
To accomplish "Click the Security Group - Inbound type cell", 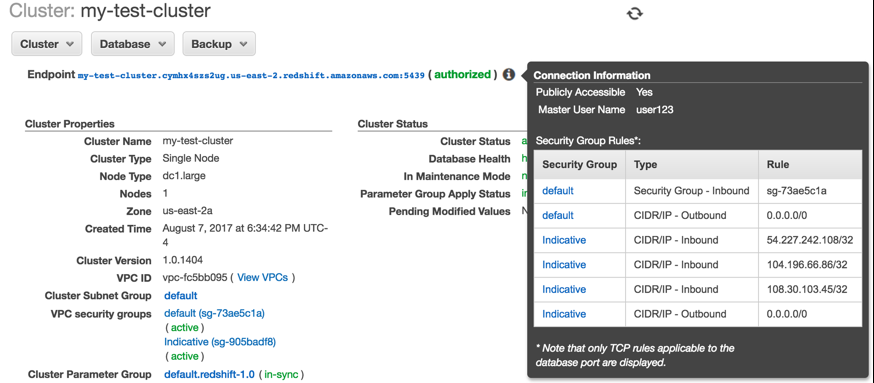I will [692, 191].
